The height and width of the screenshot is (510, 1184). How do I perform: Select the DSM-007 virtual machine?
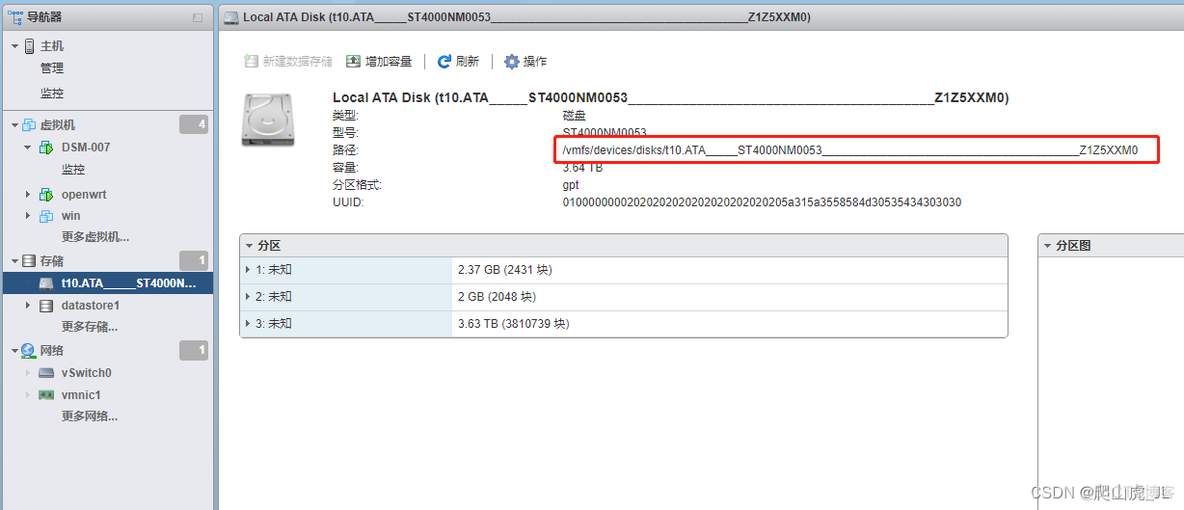pyautogui.click(x=85, y=147)
